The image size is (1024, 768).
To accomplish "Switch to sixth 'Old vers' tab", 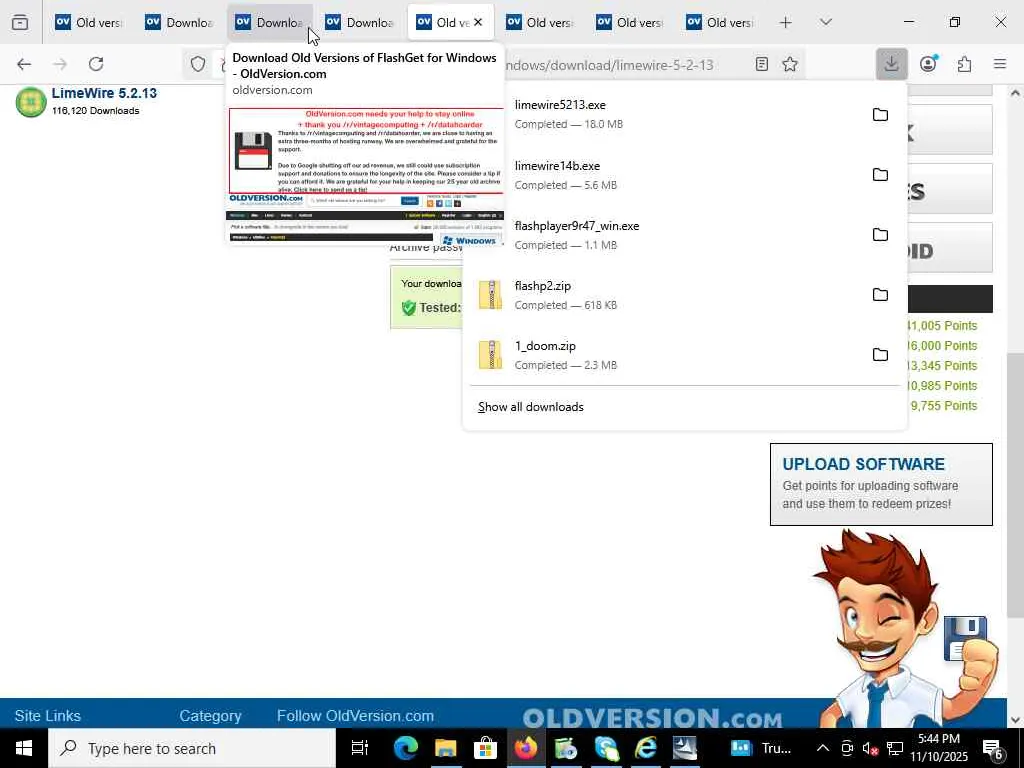I will click(x=540, y=22).
